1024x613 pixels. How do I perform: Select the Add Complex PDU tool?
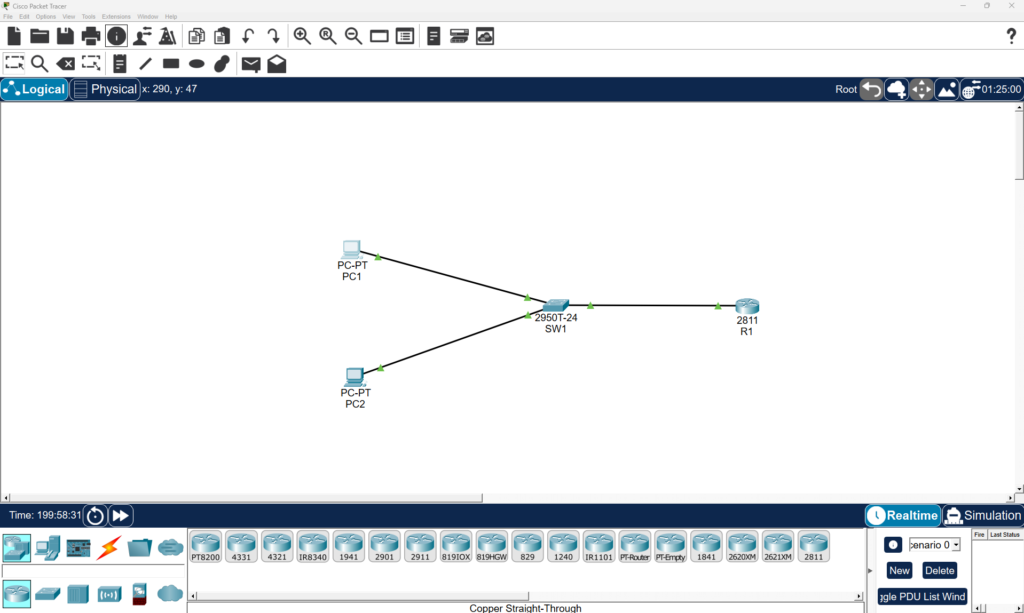276,63
